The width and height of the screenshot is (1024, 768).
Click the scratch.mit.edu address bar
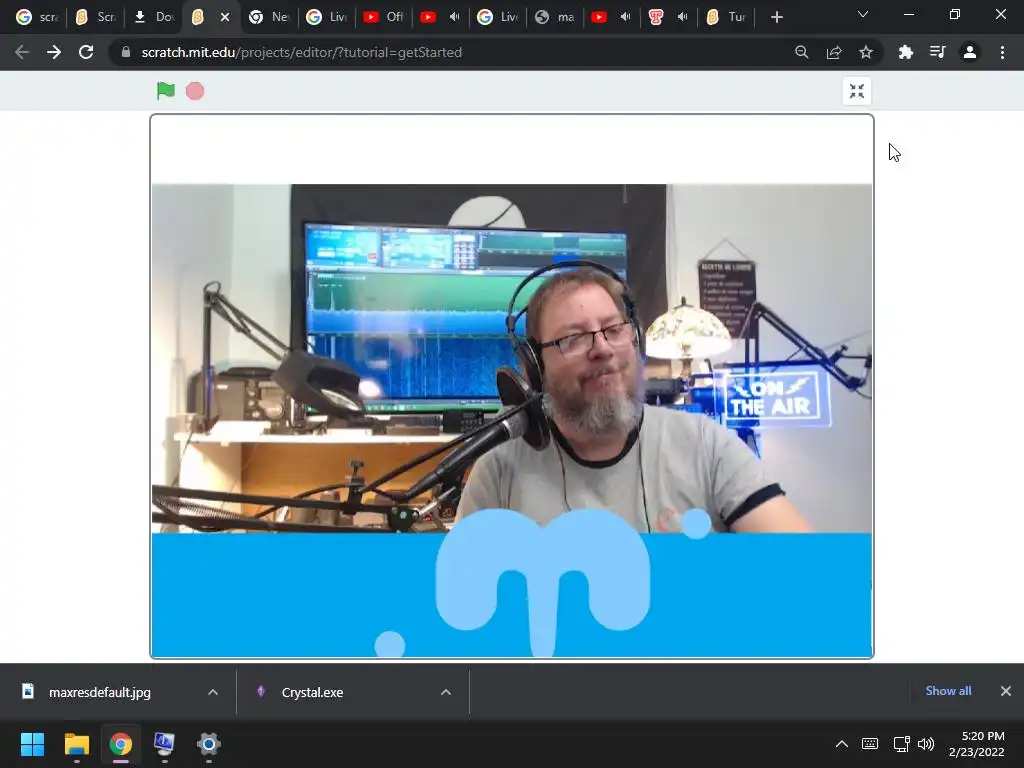click(x=301, y=52)
